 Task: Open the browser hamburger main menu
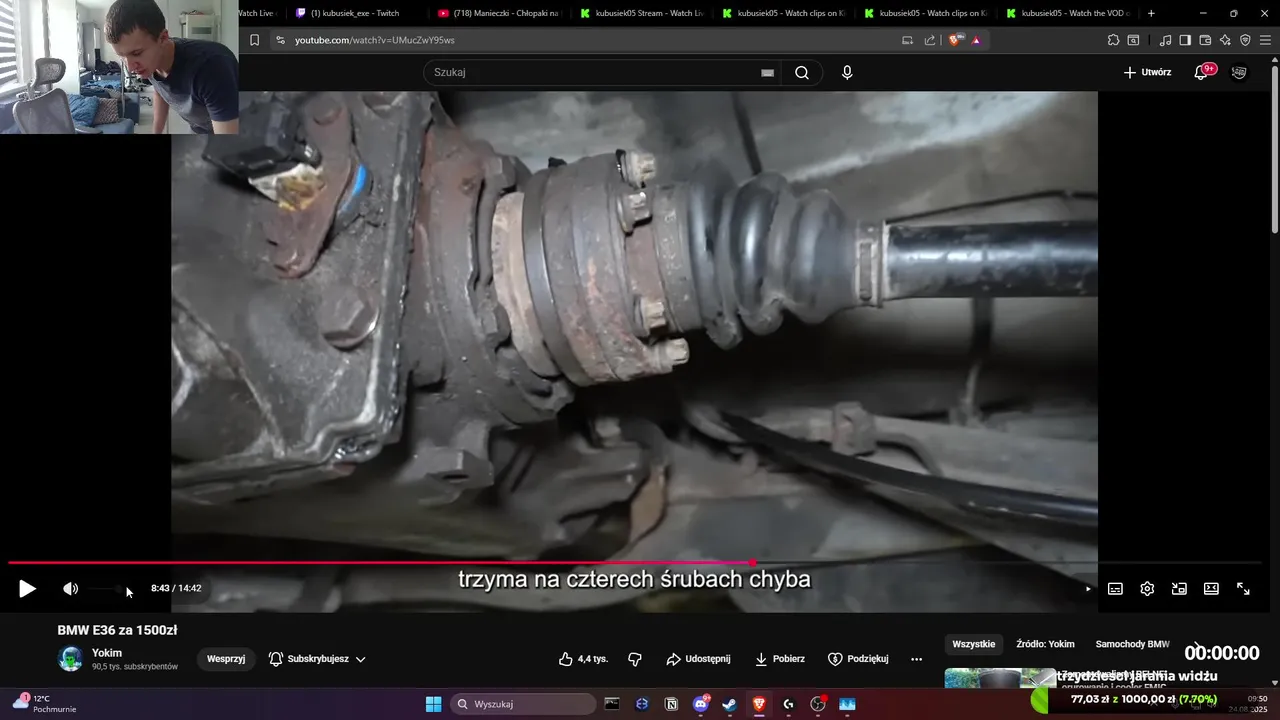pyautogui.click(x=1266, y=40)
